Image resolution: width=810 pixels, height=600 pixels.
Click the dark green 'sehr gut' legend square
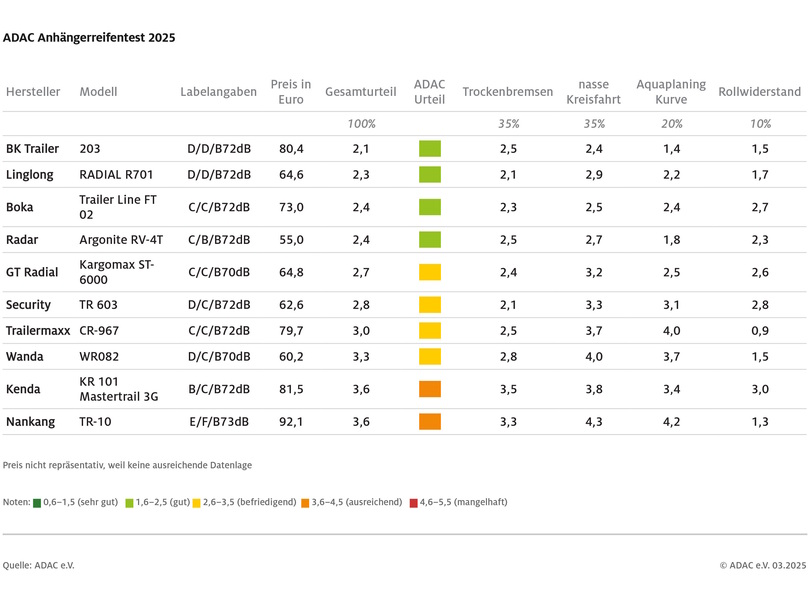(37, 503)
